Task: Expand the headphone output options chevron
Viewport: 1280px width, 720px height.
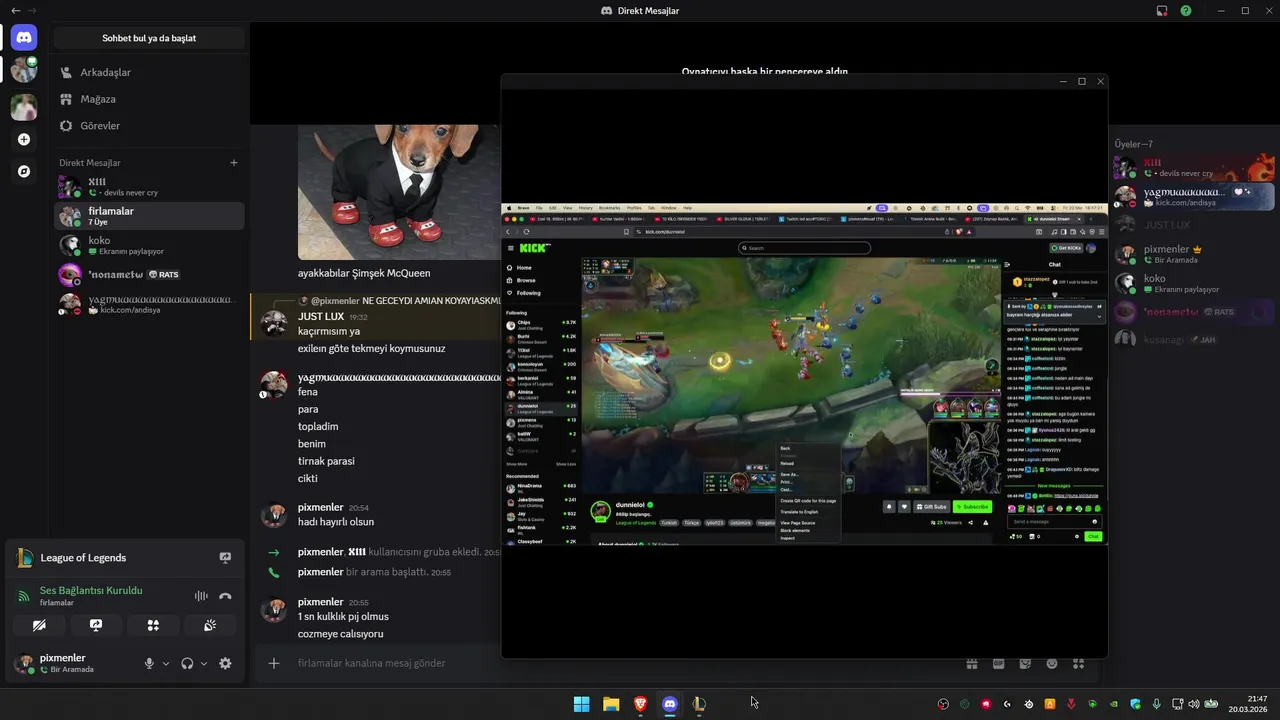Action: coord(204,663)
